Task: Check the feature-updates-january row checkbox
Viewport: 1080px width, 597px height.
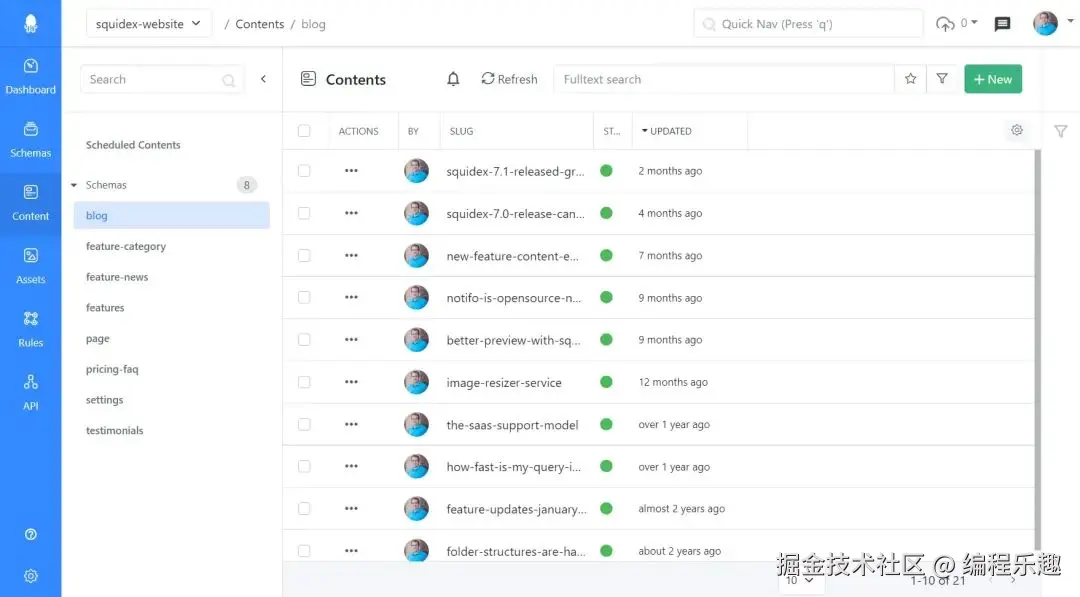Action: (x=304, y=509)
